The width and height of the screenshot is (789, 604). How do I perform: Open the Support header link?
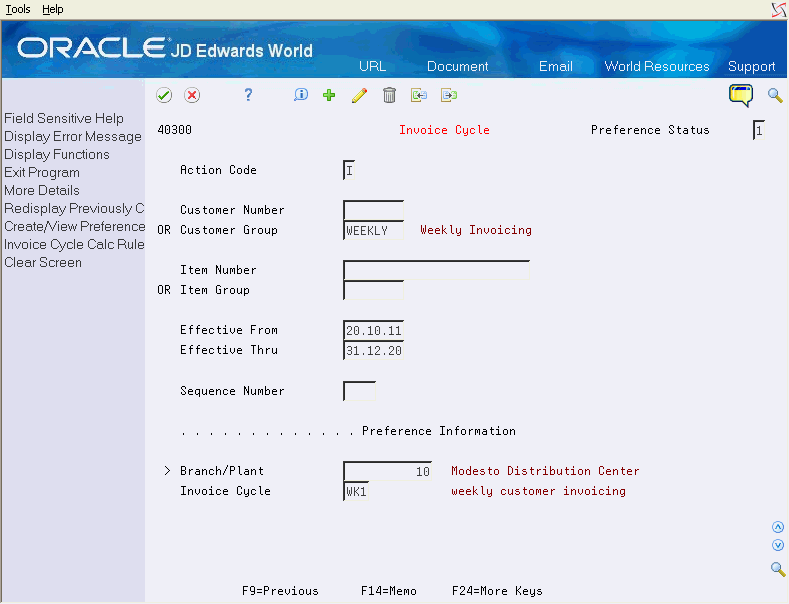coord(751,66)
